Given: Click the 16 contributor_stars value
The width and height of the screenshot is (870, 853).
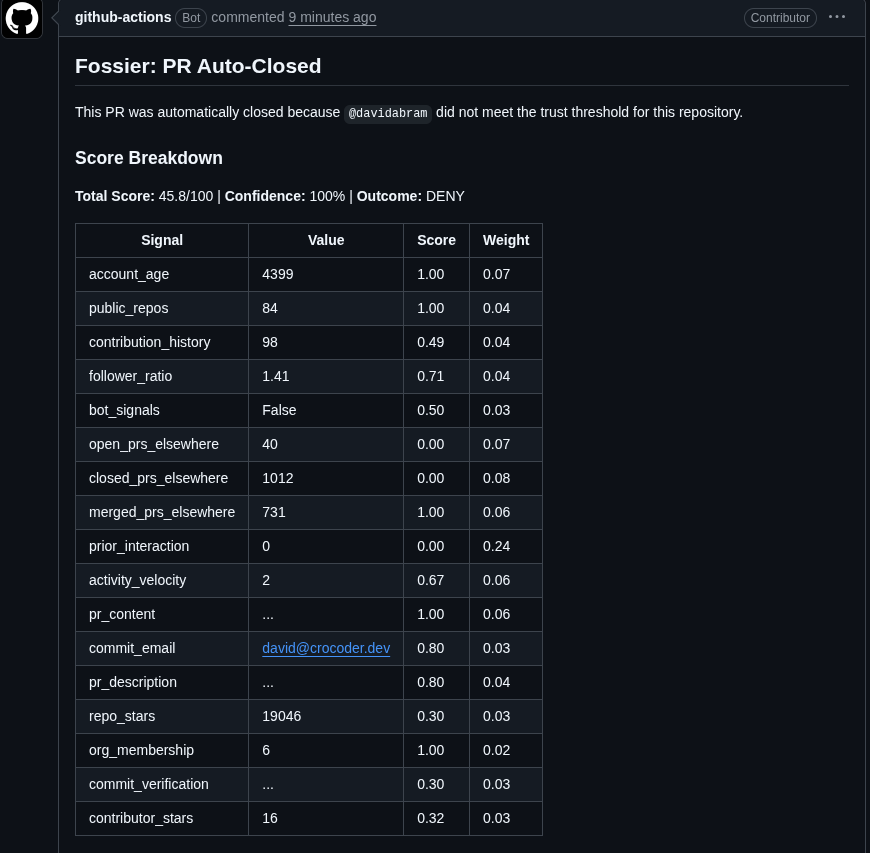Looking at the screenshot, I should click(x=270, y=818).
